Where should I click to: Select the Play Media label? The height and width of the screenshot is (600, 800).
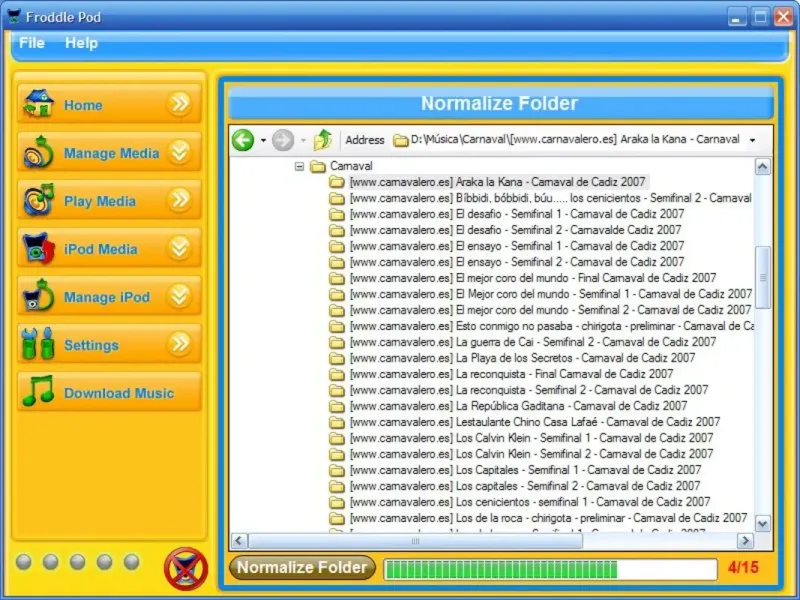[100, 202]
